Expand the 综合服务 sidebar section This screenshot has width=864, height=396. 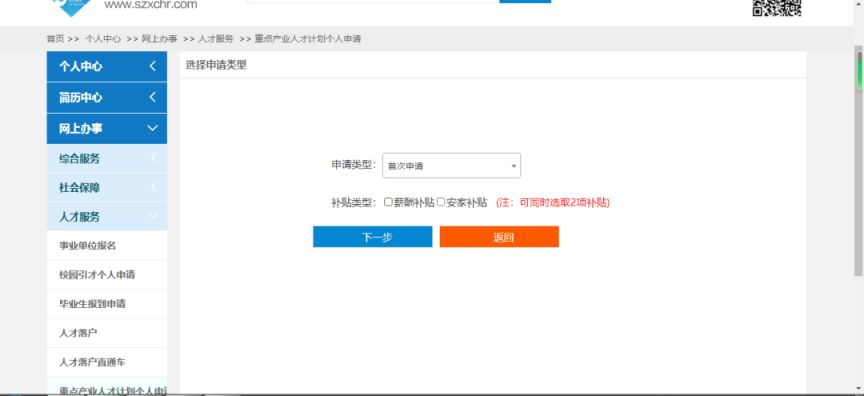pyautogui.click(x=107, y=159)
